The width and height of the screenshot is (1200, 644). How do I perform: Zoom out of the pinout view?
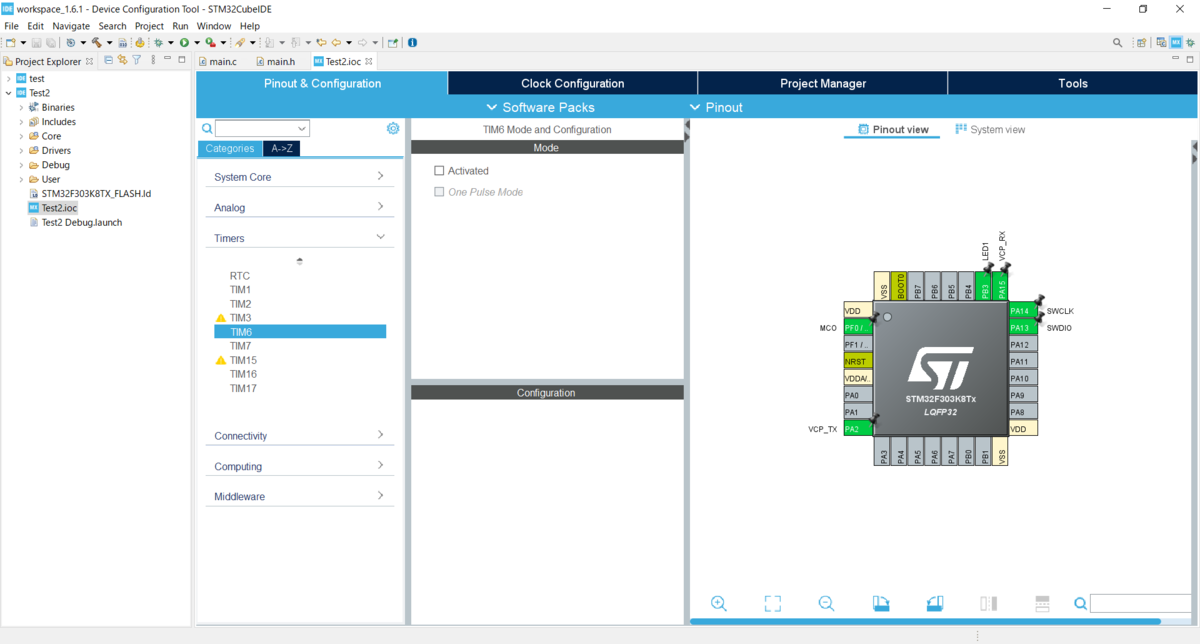826,603
